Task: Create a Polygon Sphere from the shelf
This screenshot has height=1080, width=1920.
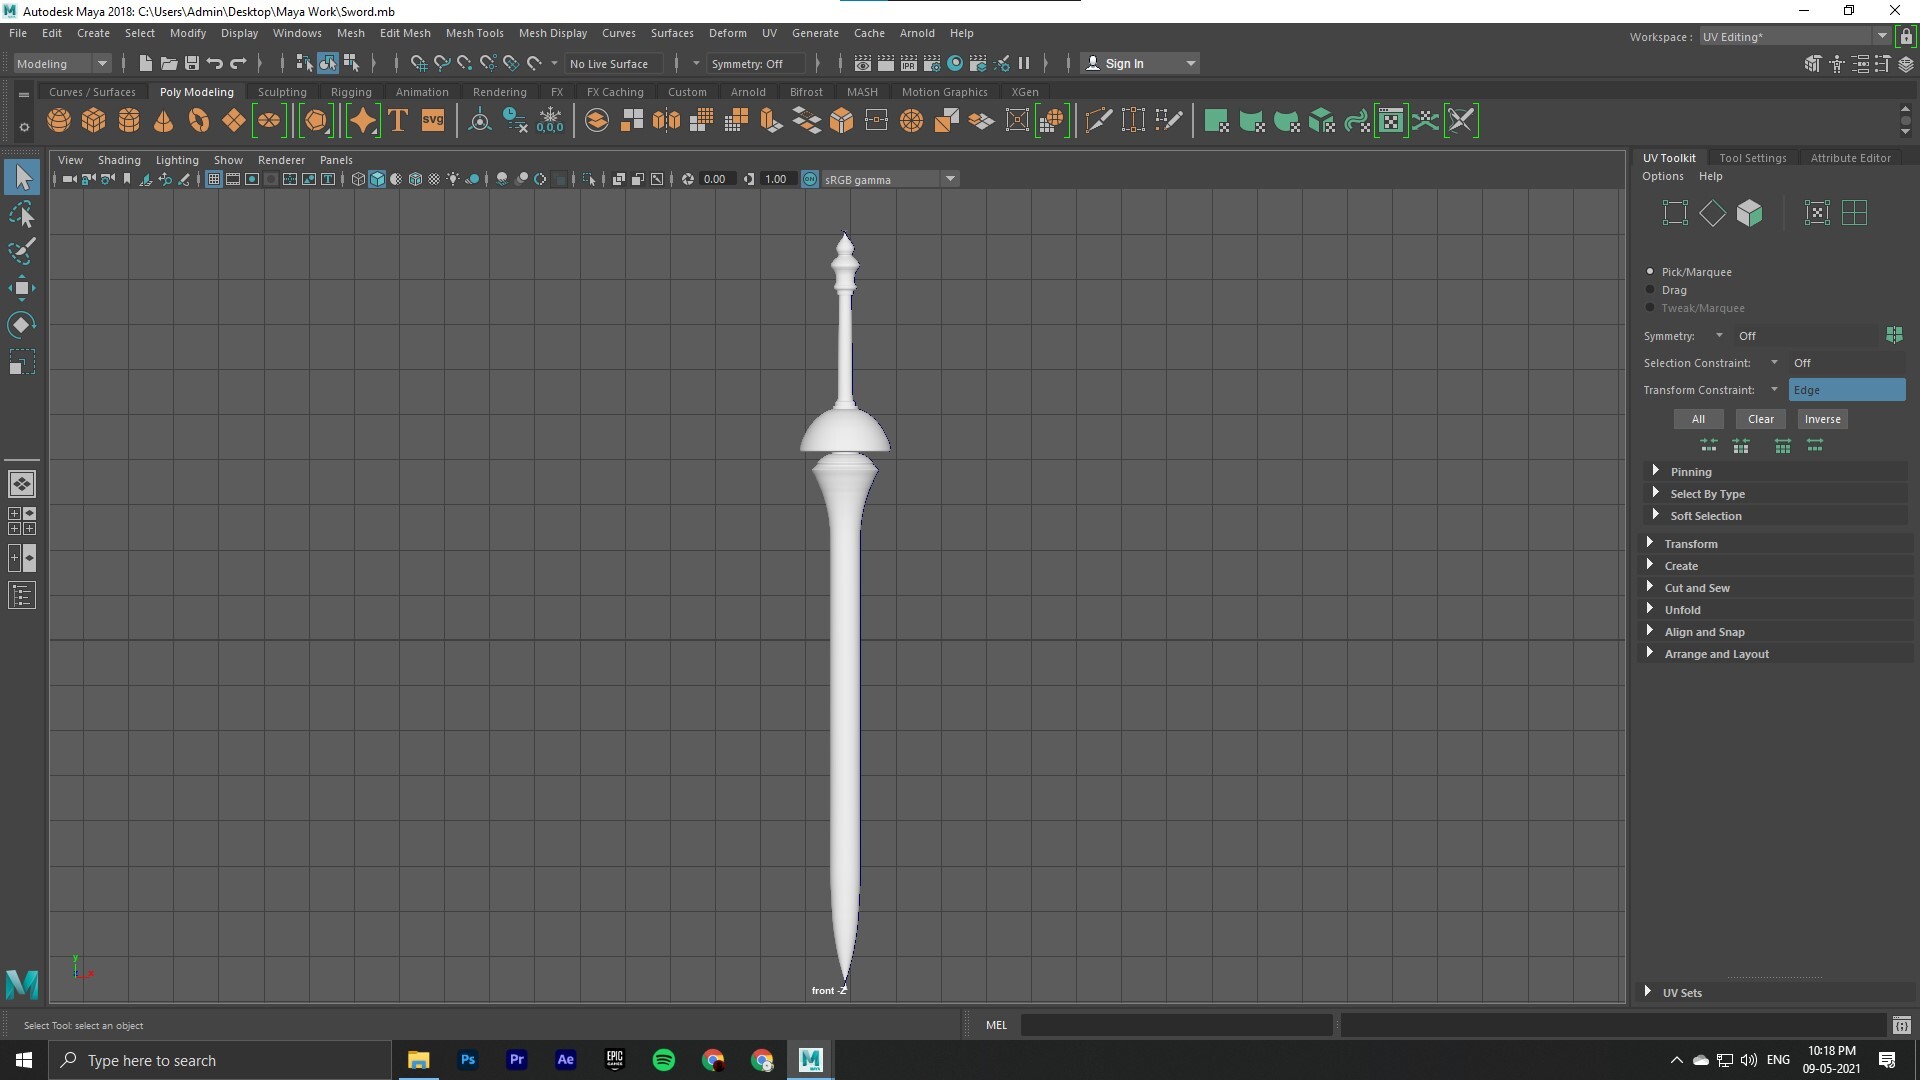Action: click(58, 120)
